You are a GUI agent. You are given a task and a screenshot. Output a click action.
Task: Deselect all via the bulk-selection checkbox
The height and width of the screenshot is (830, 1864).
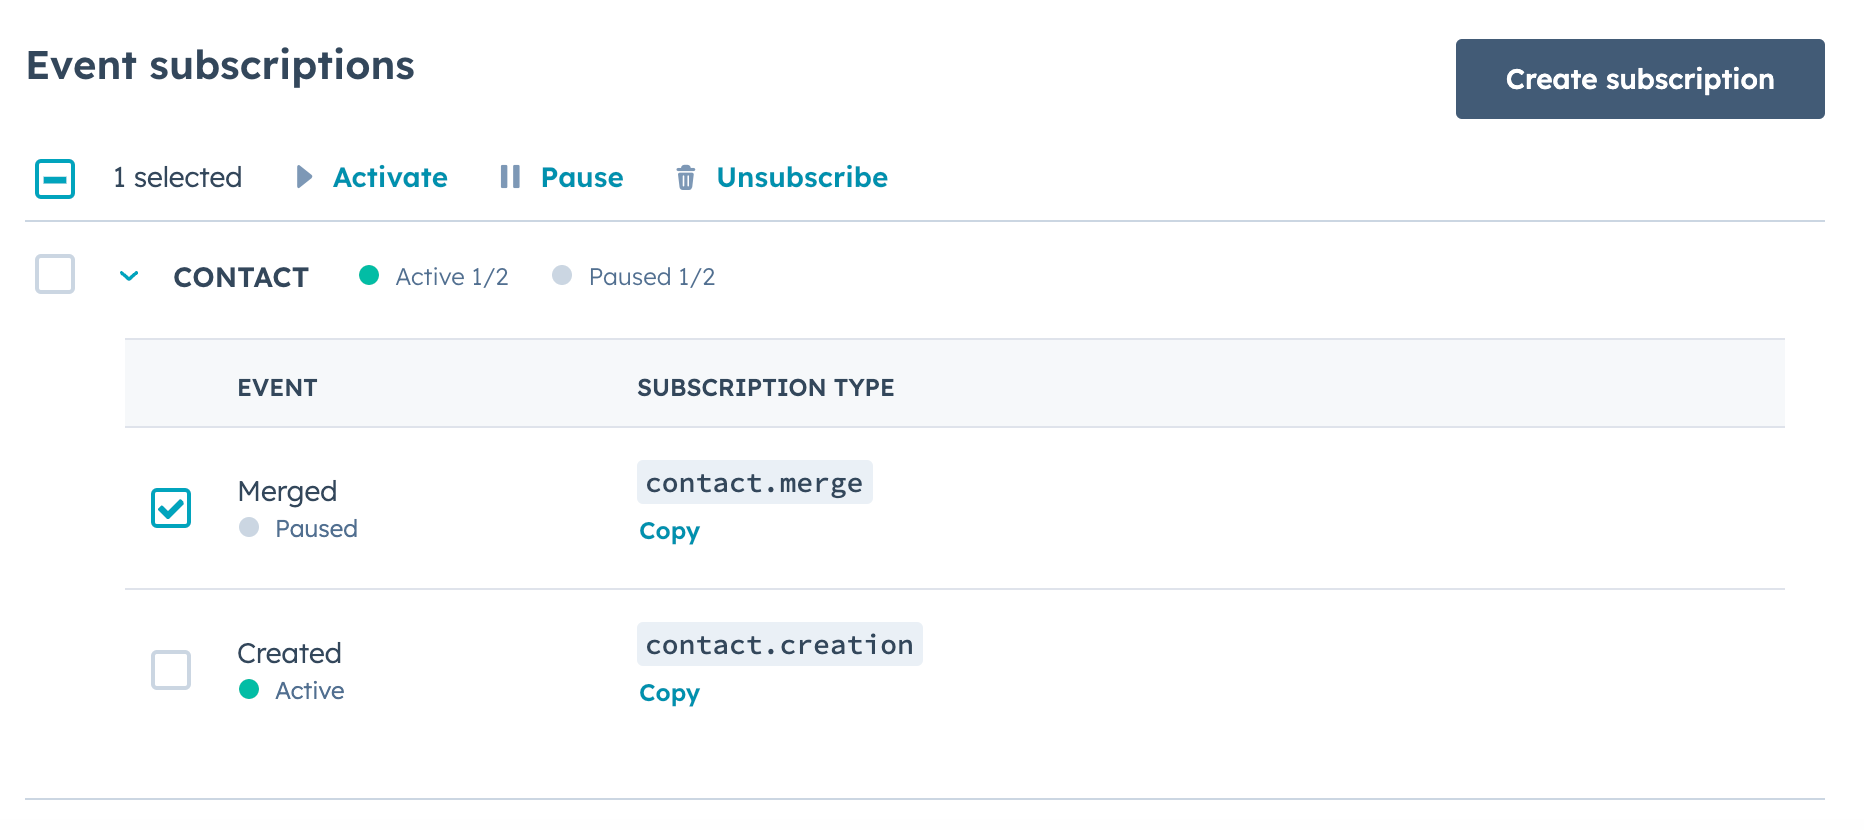tap(55, 179)
